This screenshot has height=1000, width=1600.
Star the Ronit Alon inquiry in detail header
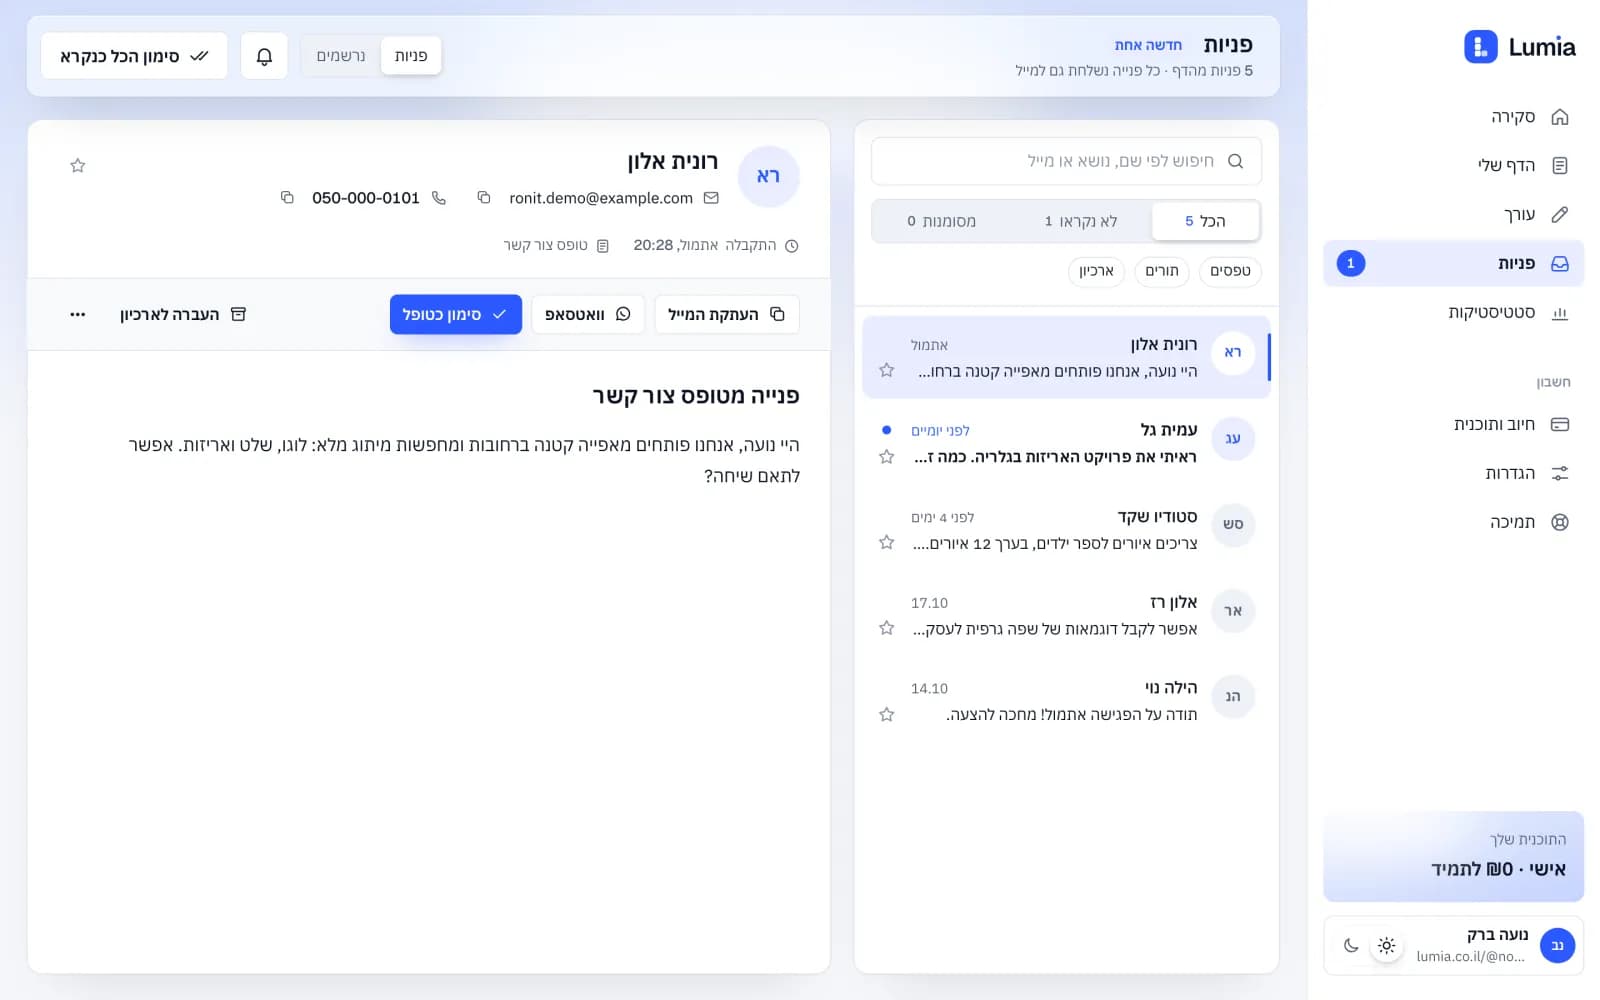(x=78, y=166)
